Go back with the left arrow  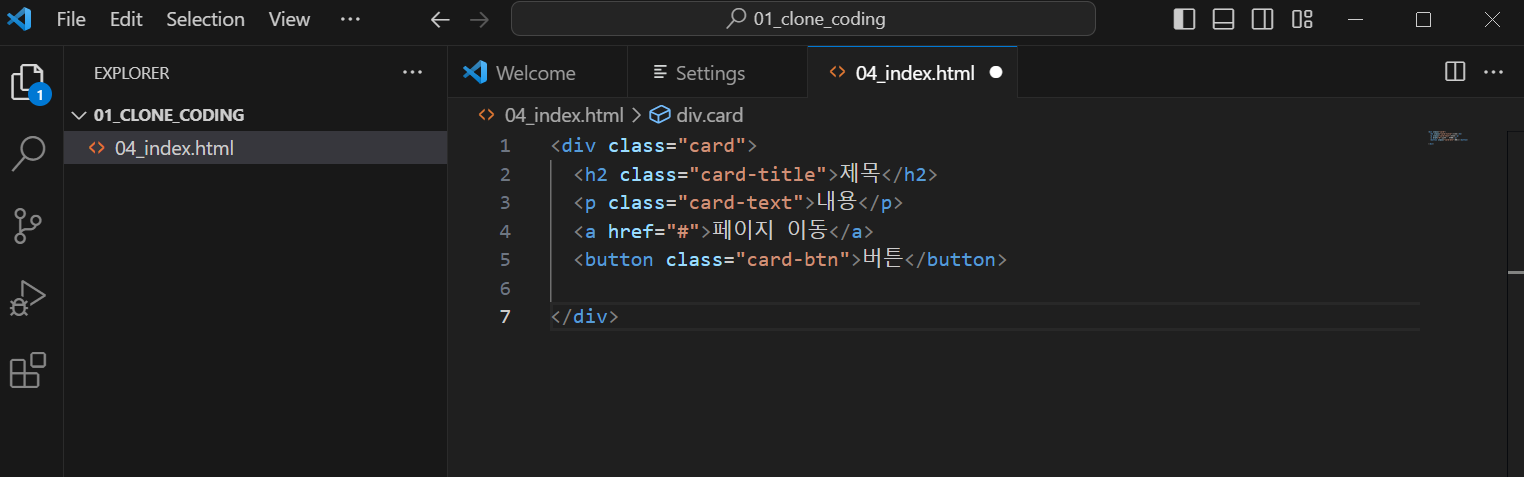pos(440,19)
